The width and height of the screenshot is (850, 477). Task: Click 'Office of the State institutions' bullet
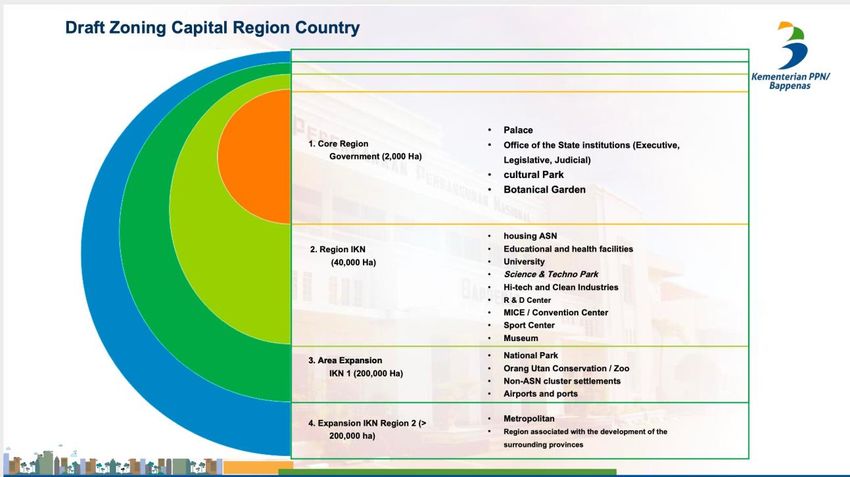click(591, 152)
